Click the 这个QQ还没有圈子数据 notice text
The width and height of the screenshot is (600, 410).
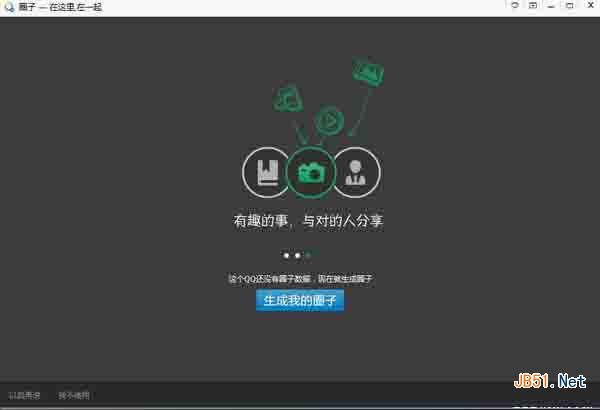tap(300, 279)
